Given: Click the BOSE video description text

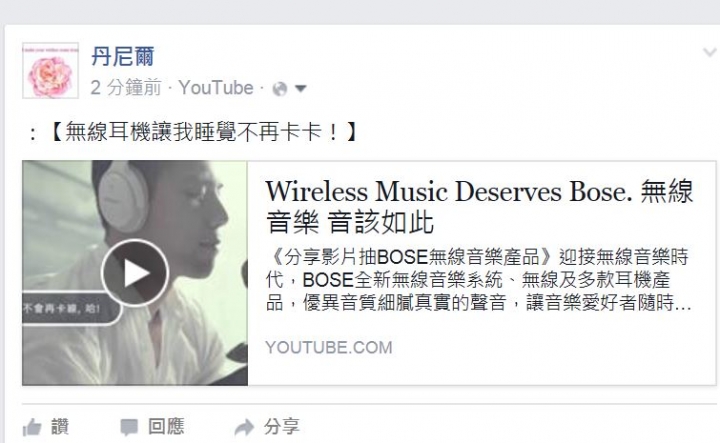Looking at the screenshot, I should click(478, 280).
